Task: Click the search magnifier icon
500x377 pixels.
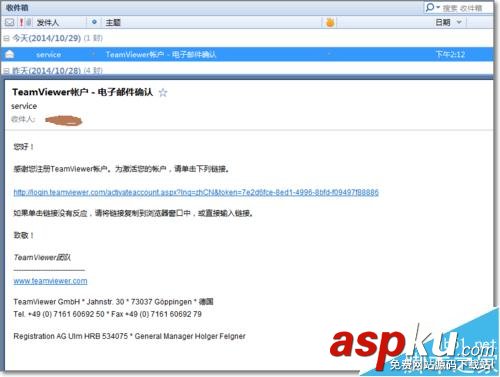Action: (x=430, y=7)
